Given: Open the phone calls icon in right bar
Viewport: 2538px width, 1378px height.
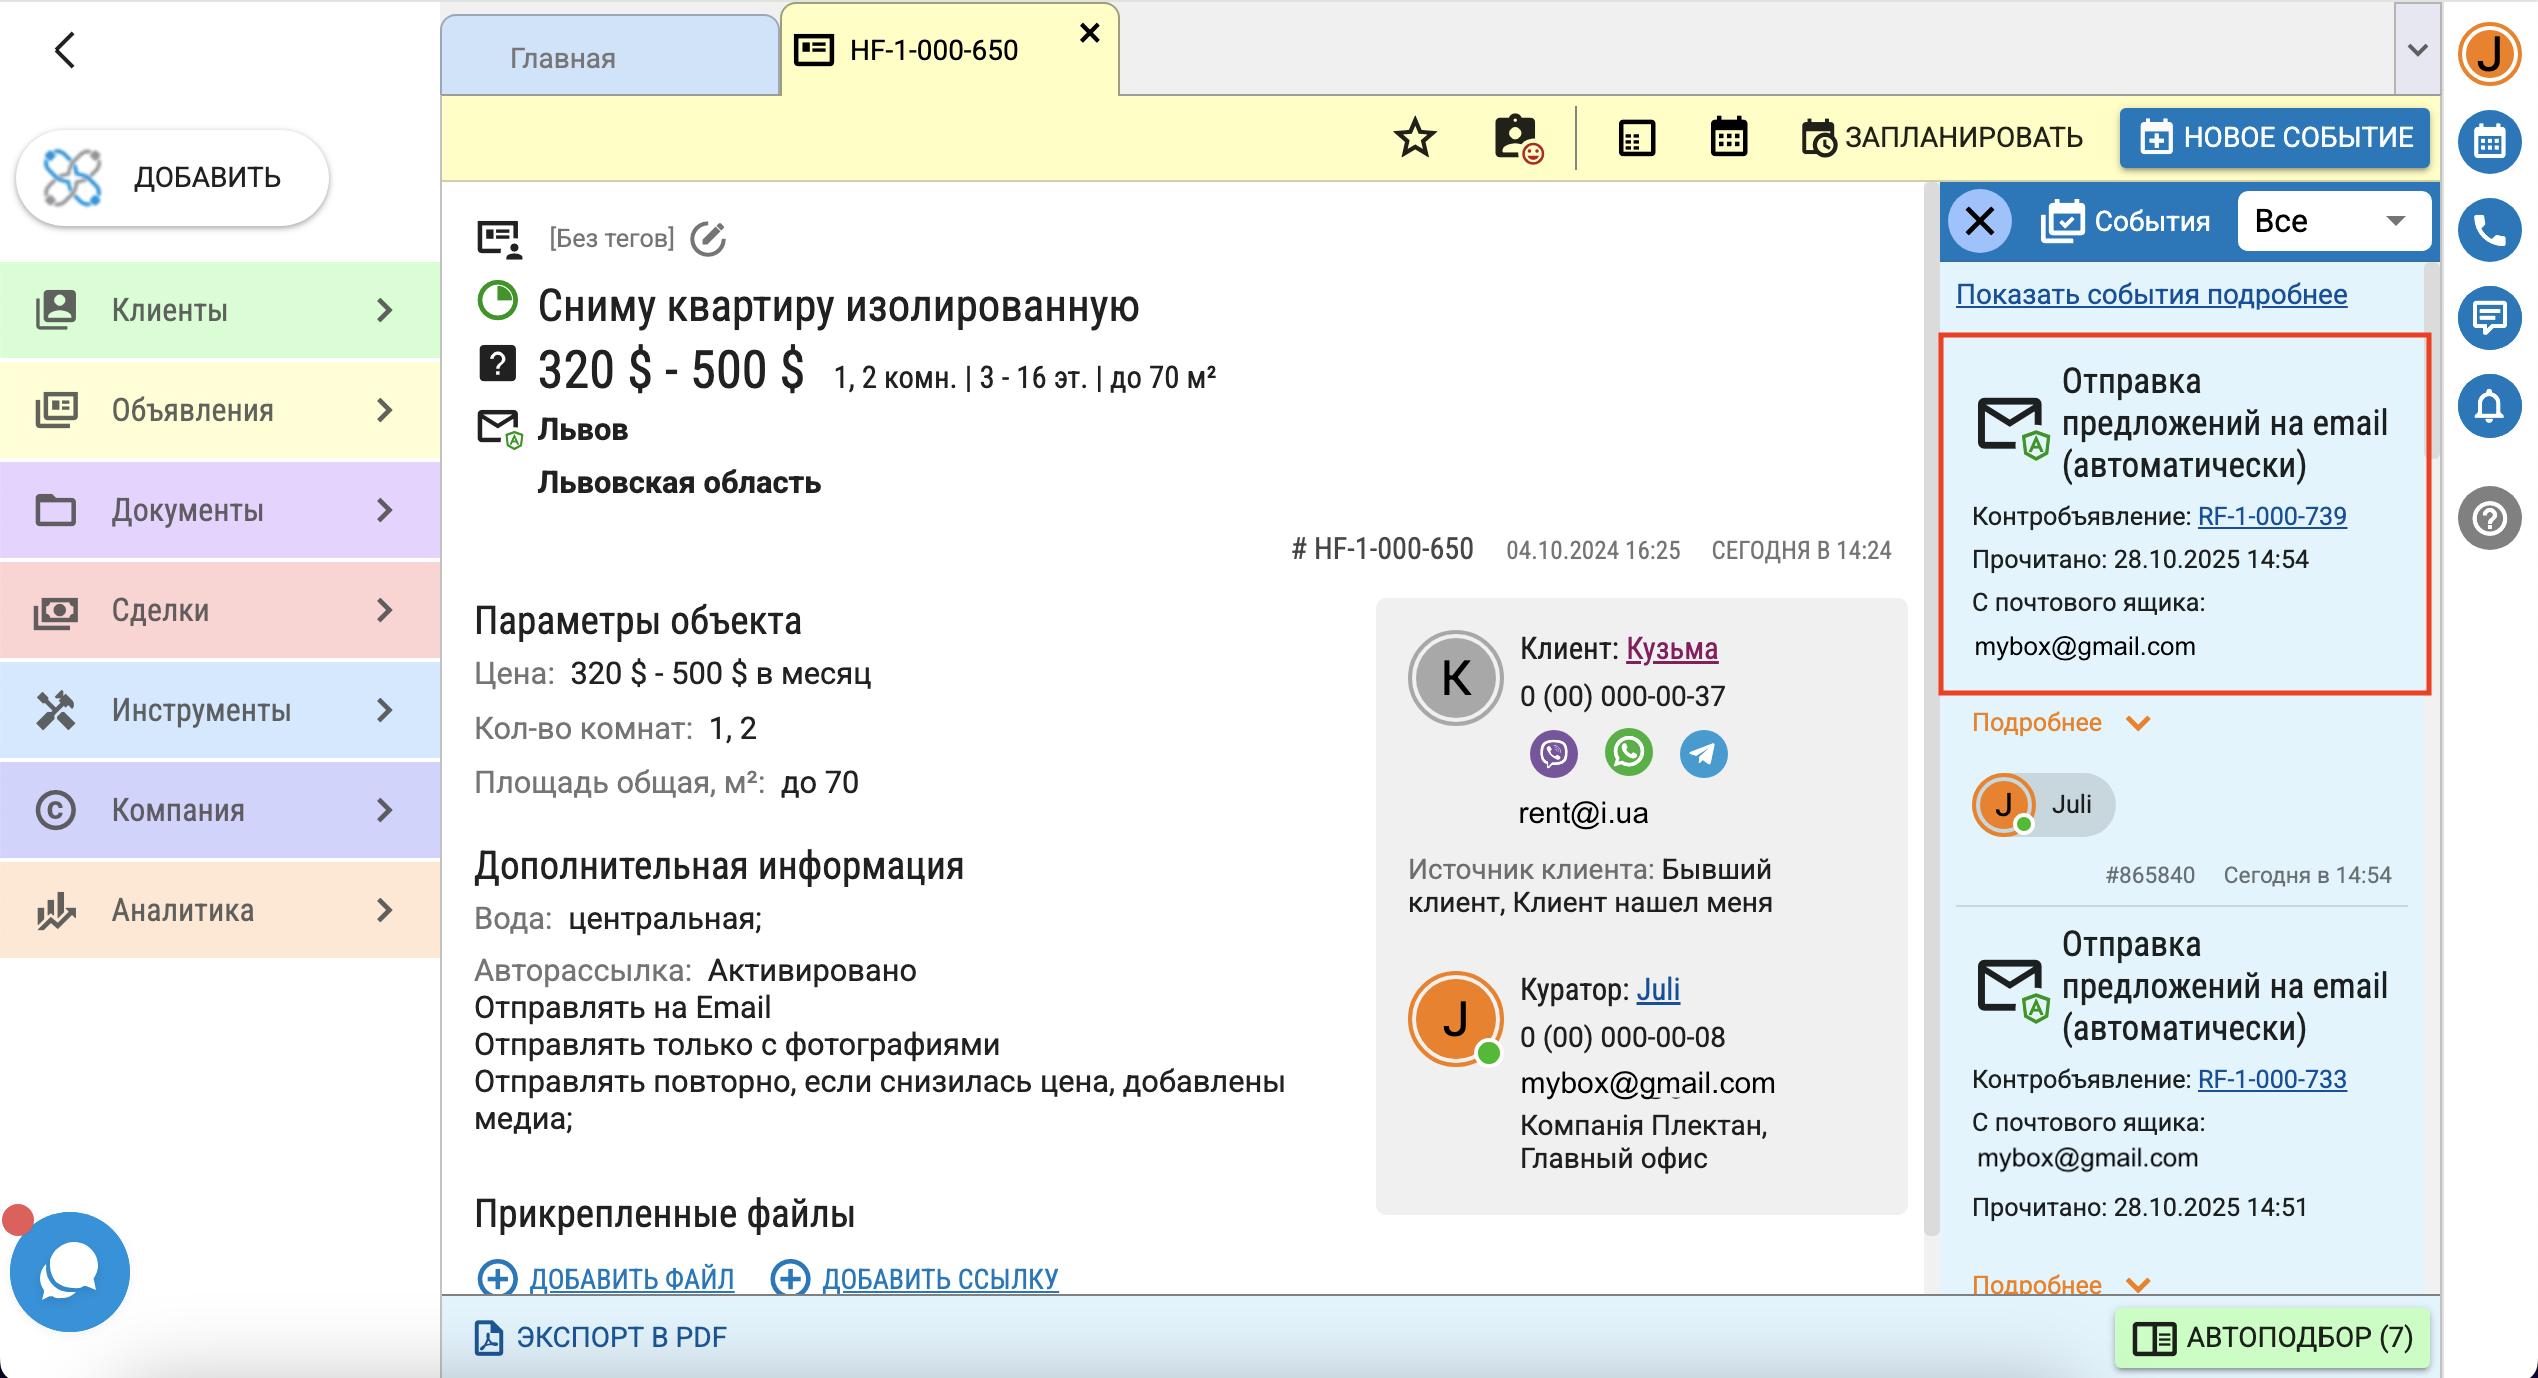Looking at the screenshot, I should tap(2489, 231).
